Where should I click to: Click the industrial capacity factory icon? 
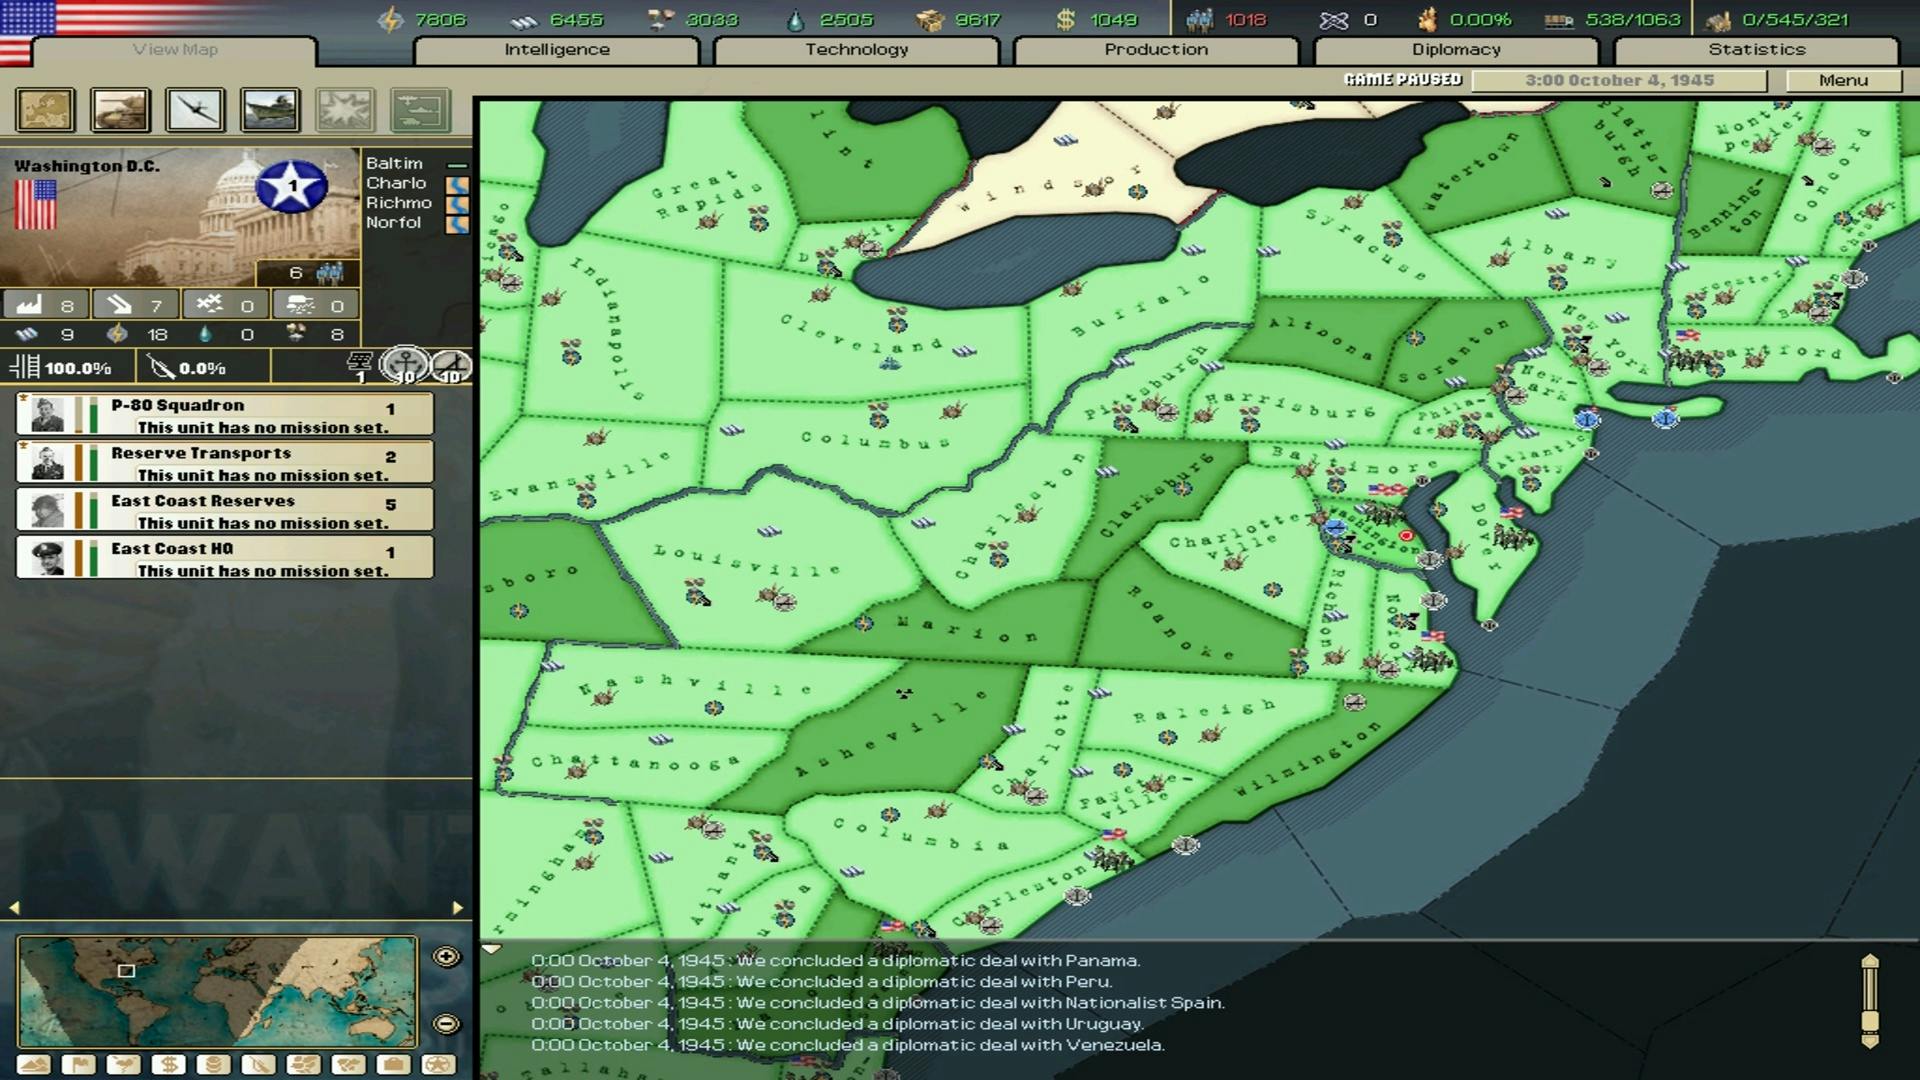[x=30, y=305]
